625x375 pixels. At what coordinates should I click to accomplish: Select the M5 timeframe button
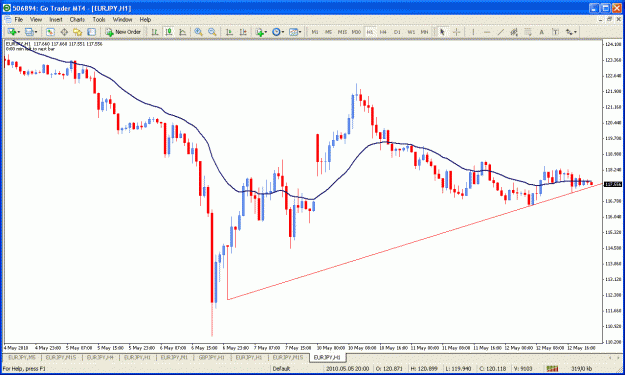click(328, 32)
